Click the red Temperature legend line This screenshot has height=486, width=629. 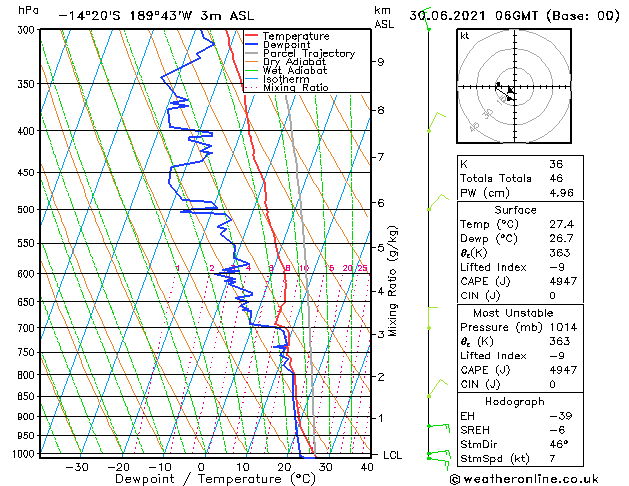(x=252, y=36)
